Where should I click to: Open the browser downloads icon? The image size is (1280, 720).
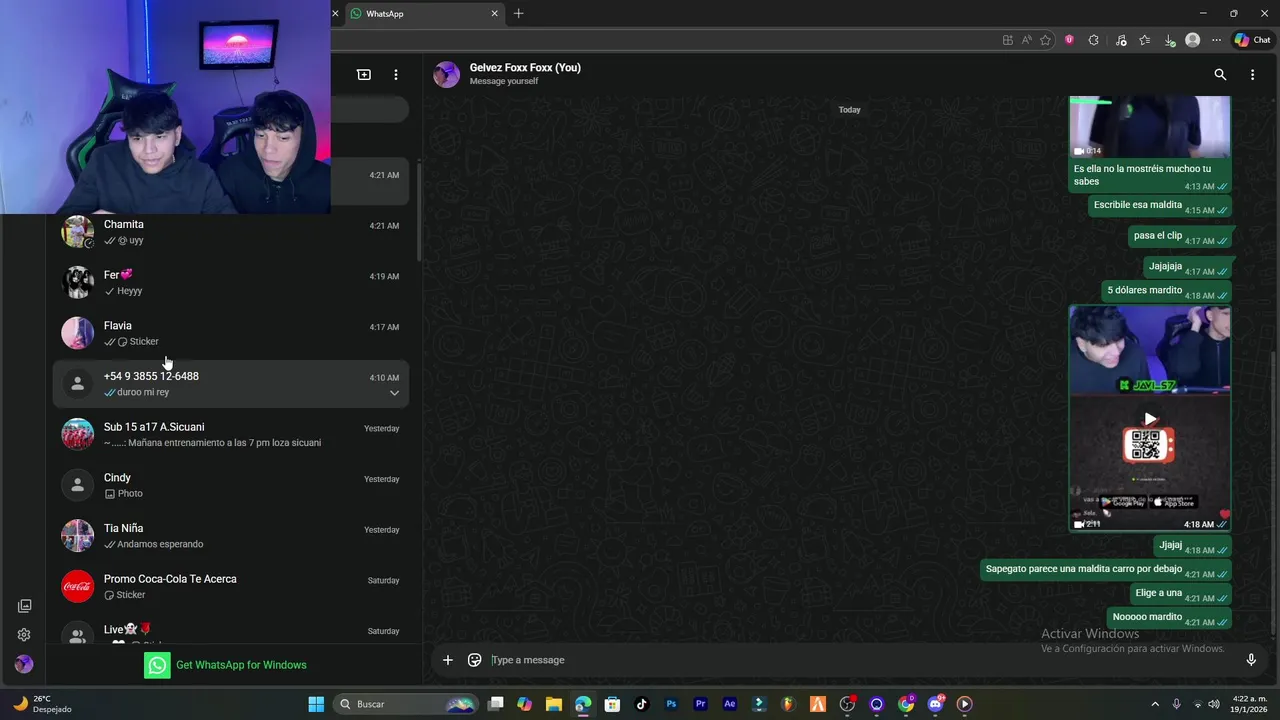pyautogui.click(x=1169, y=40)
